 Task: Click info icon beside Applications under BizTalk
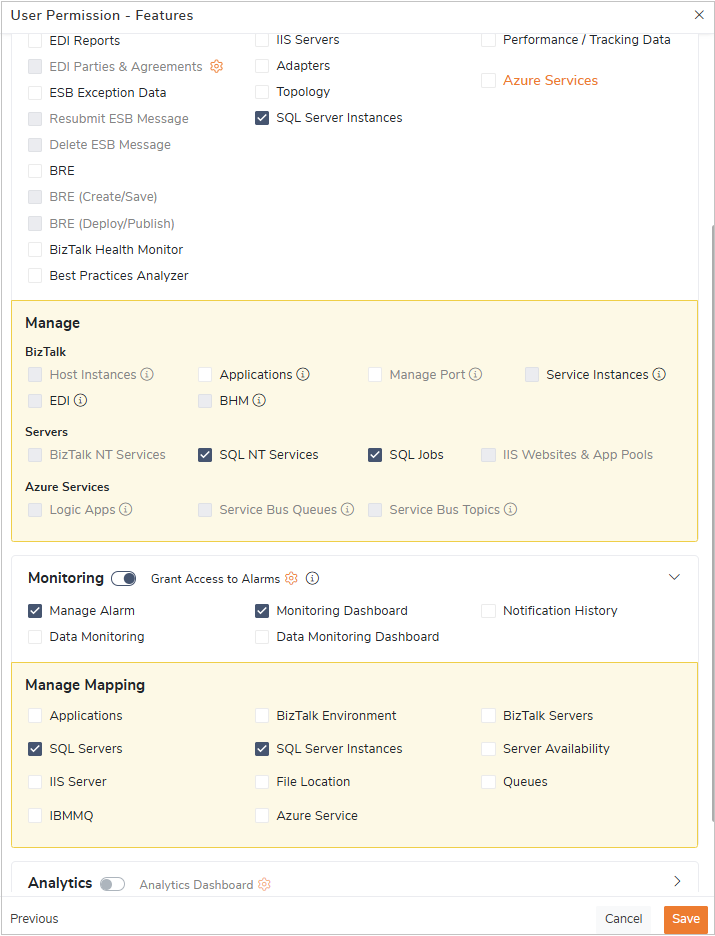pyautogui.click(x=303, y=374)
